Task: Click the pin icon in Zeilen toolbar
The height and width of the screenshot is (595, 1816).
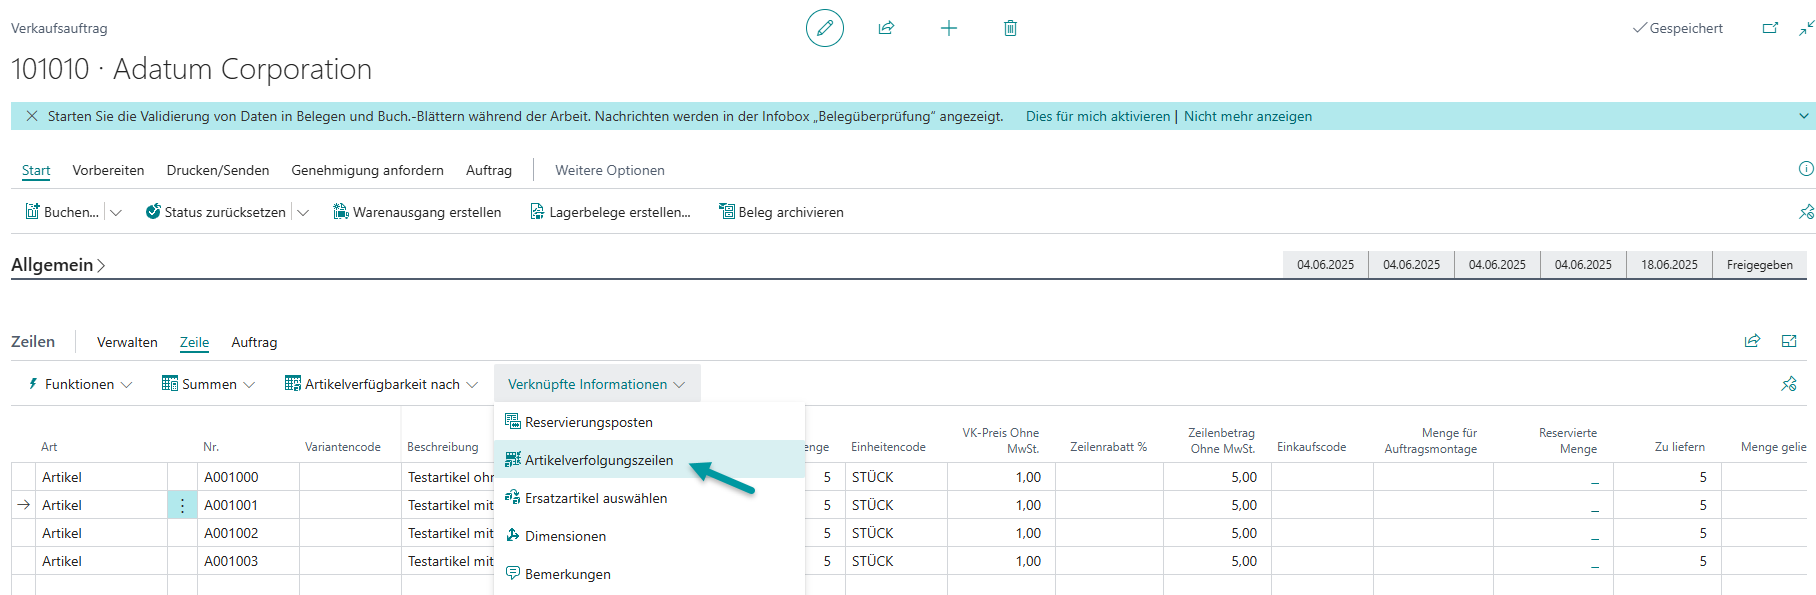Action: 1789,384
